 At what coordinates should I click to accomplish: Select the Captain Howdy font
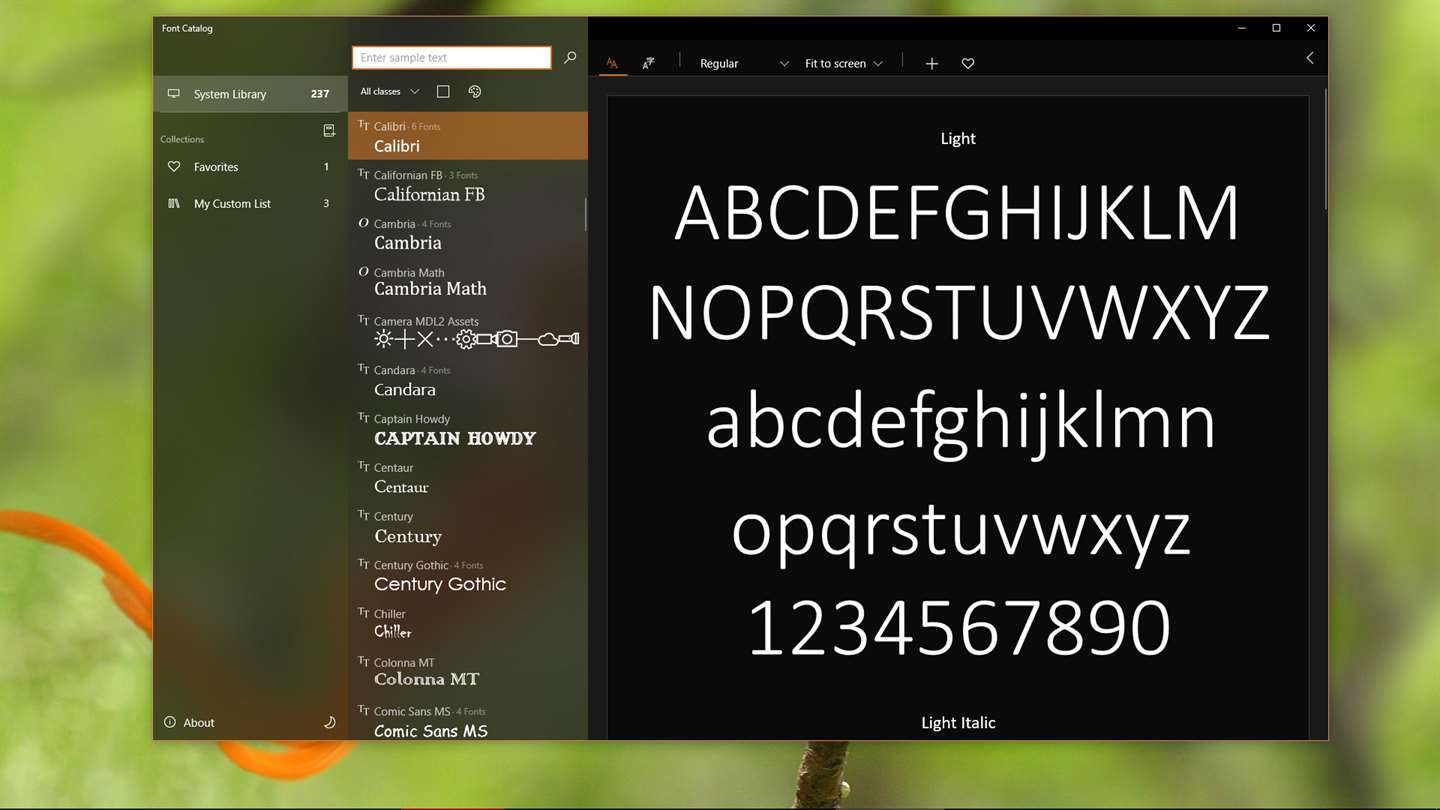[x=468, y=429]
